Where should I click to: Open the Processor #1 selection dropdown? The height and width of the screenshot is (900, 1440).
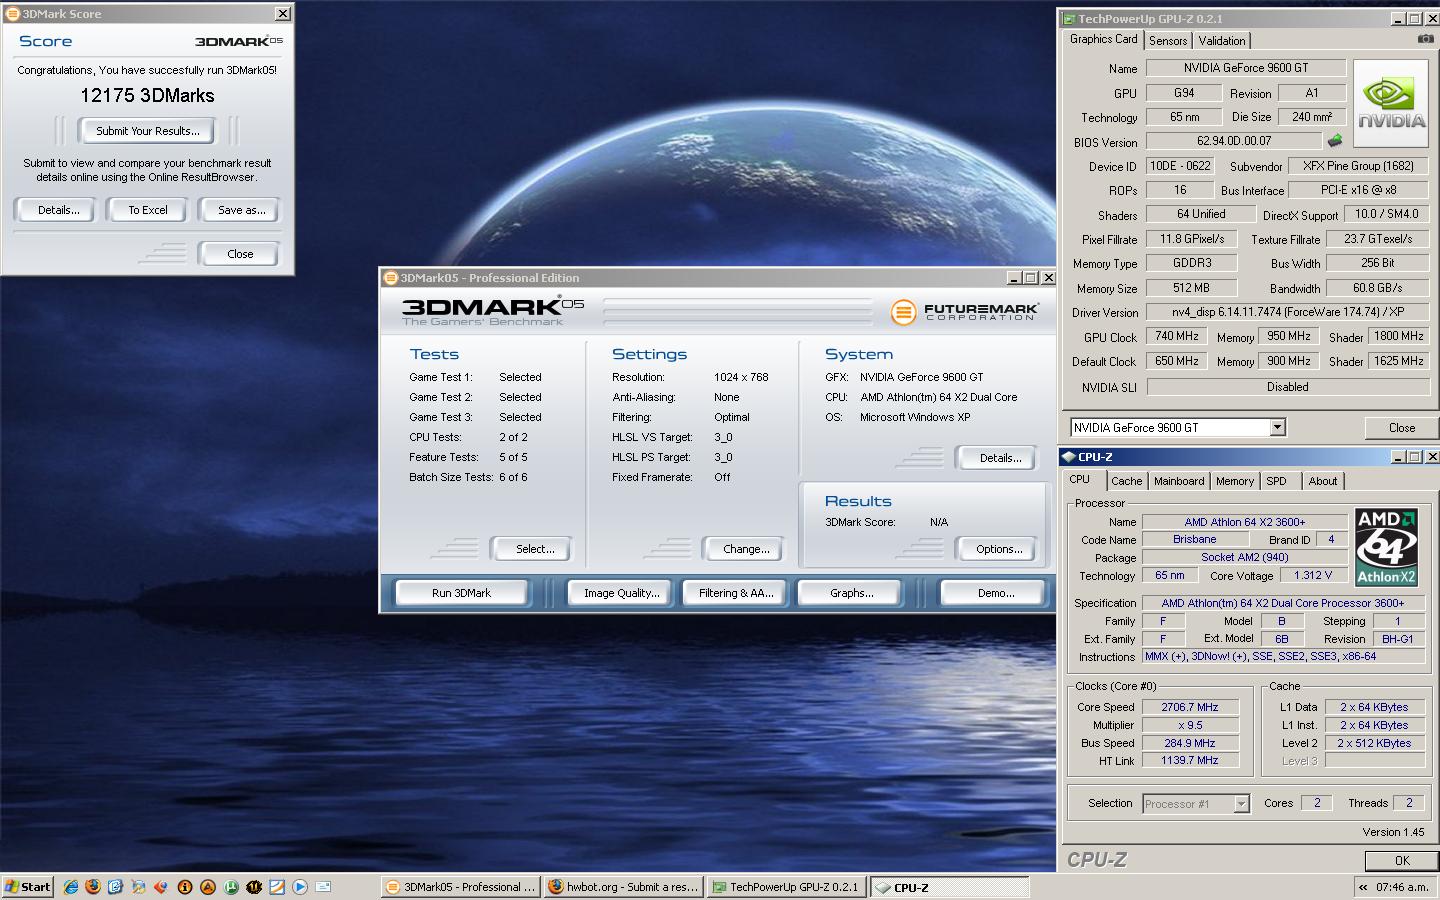(x=1241, y=804)
